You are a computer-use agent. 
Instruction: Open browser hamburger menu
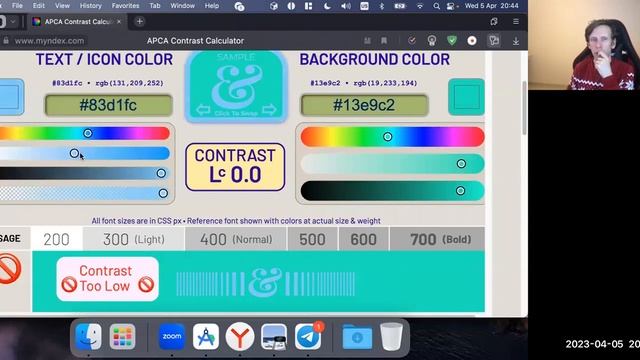pos(516,22)
